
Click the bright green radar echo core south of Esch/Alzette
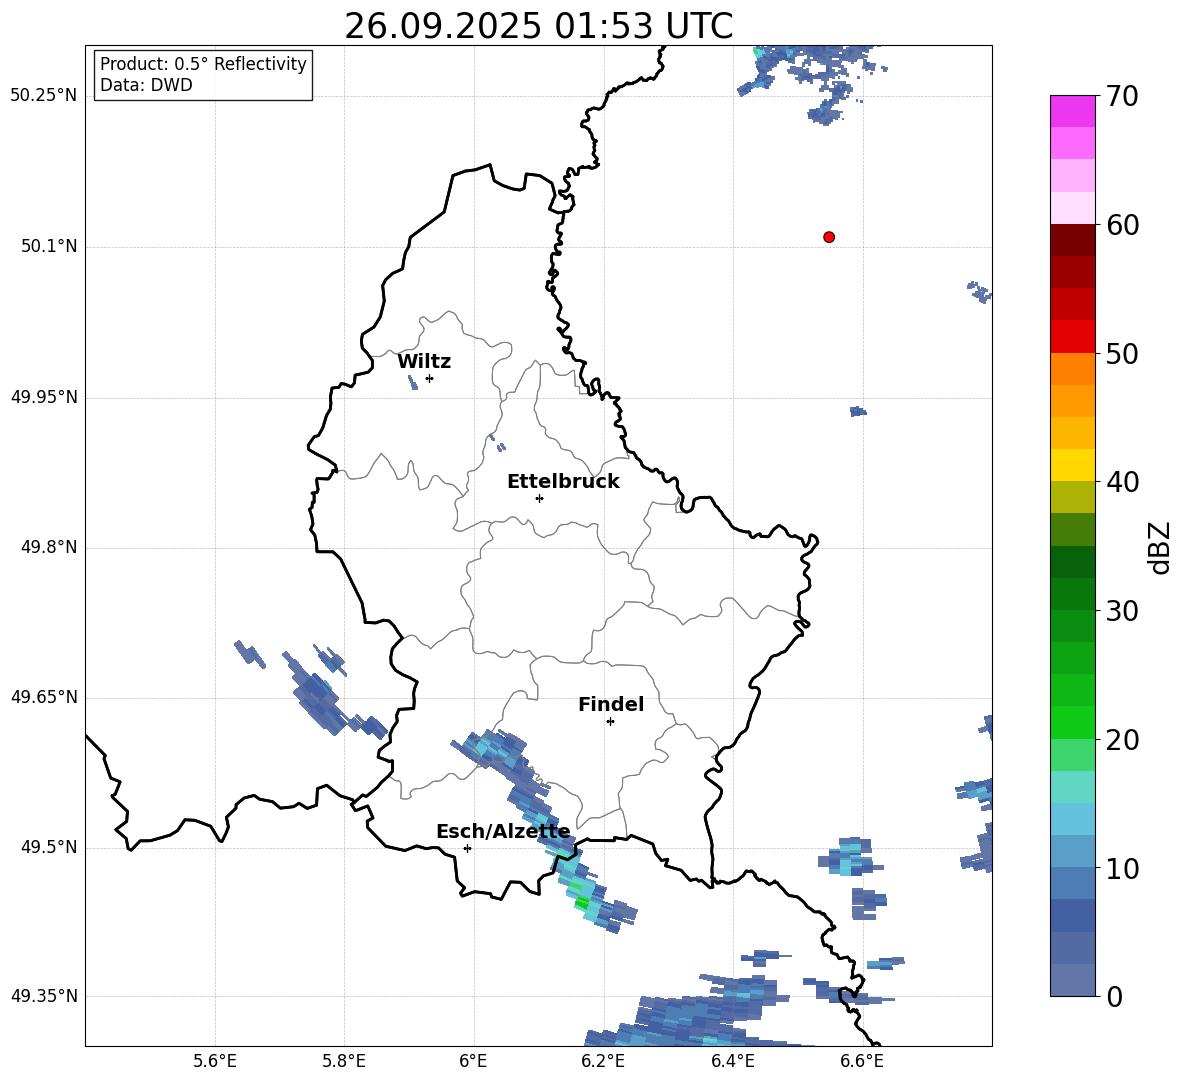click(582, 903)
